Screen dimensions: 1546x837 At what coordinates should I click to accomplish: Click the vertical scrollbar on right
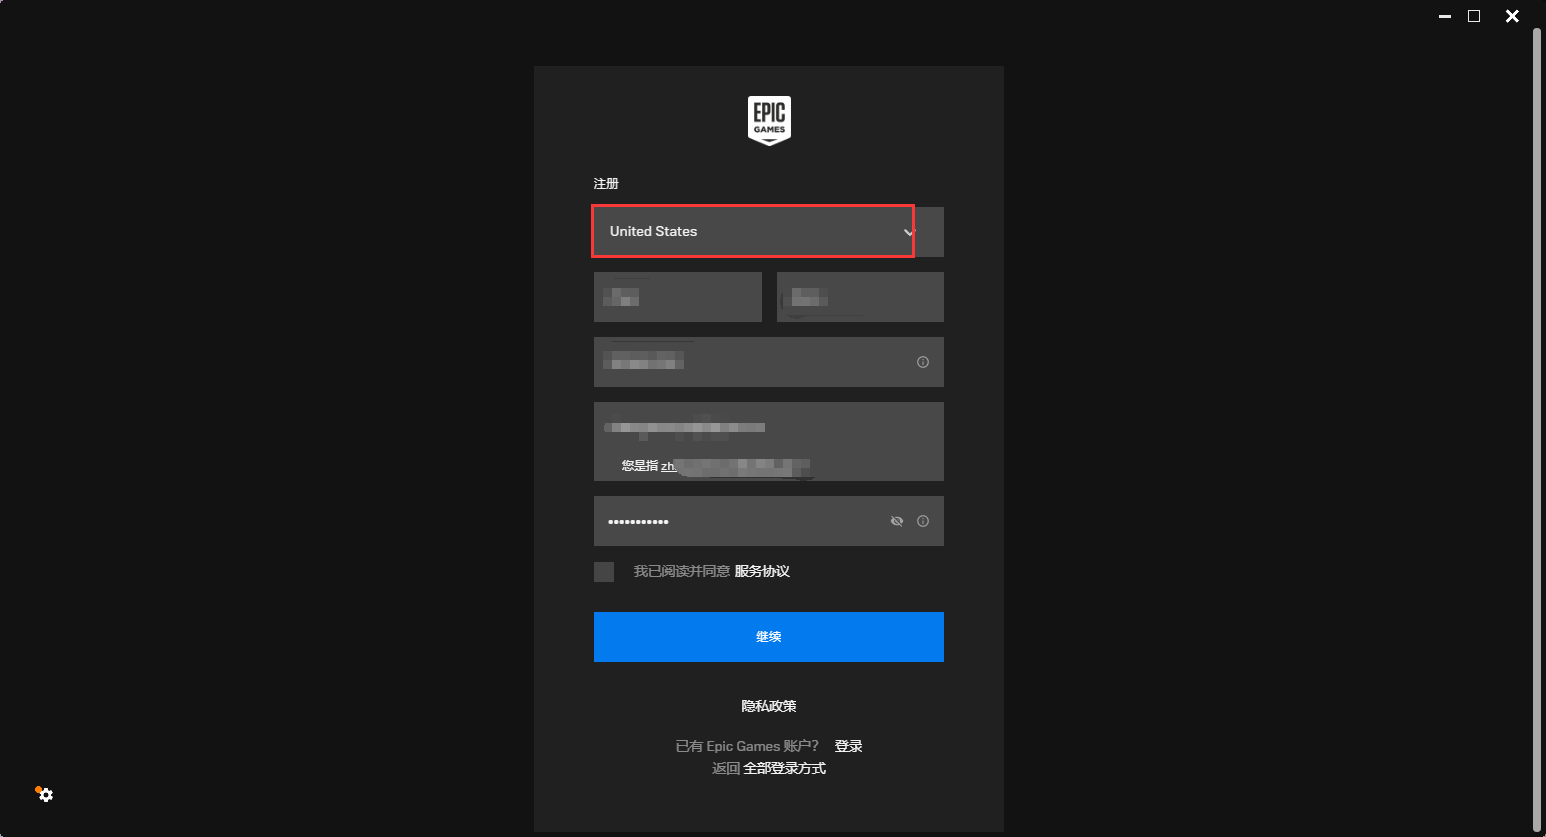tap(1537, 430)
